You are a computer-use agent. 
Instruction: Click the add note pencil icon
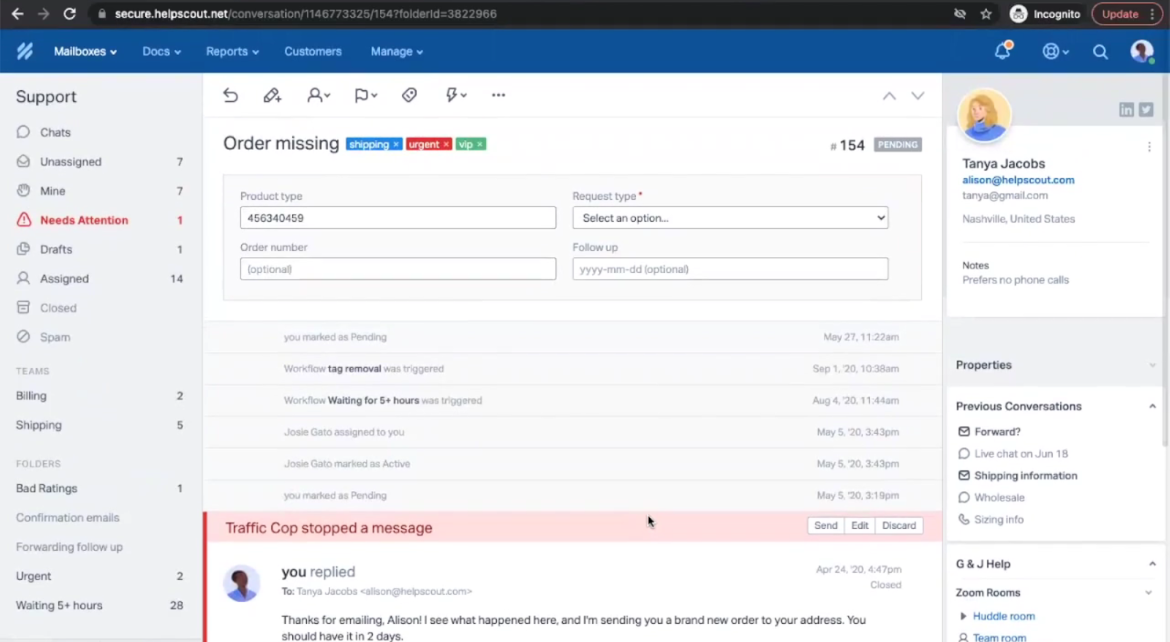(x=272, y=95)
